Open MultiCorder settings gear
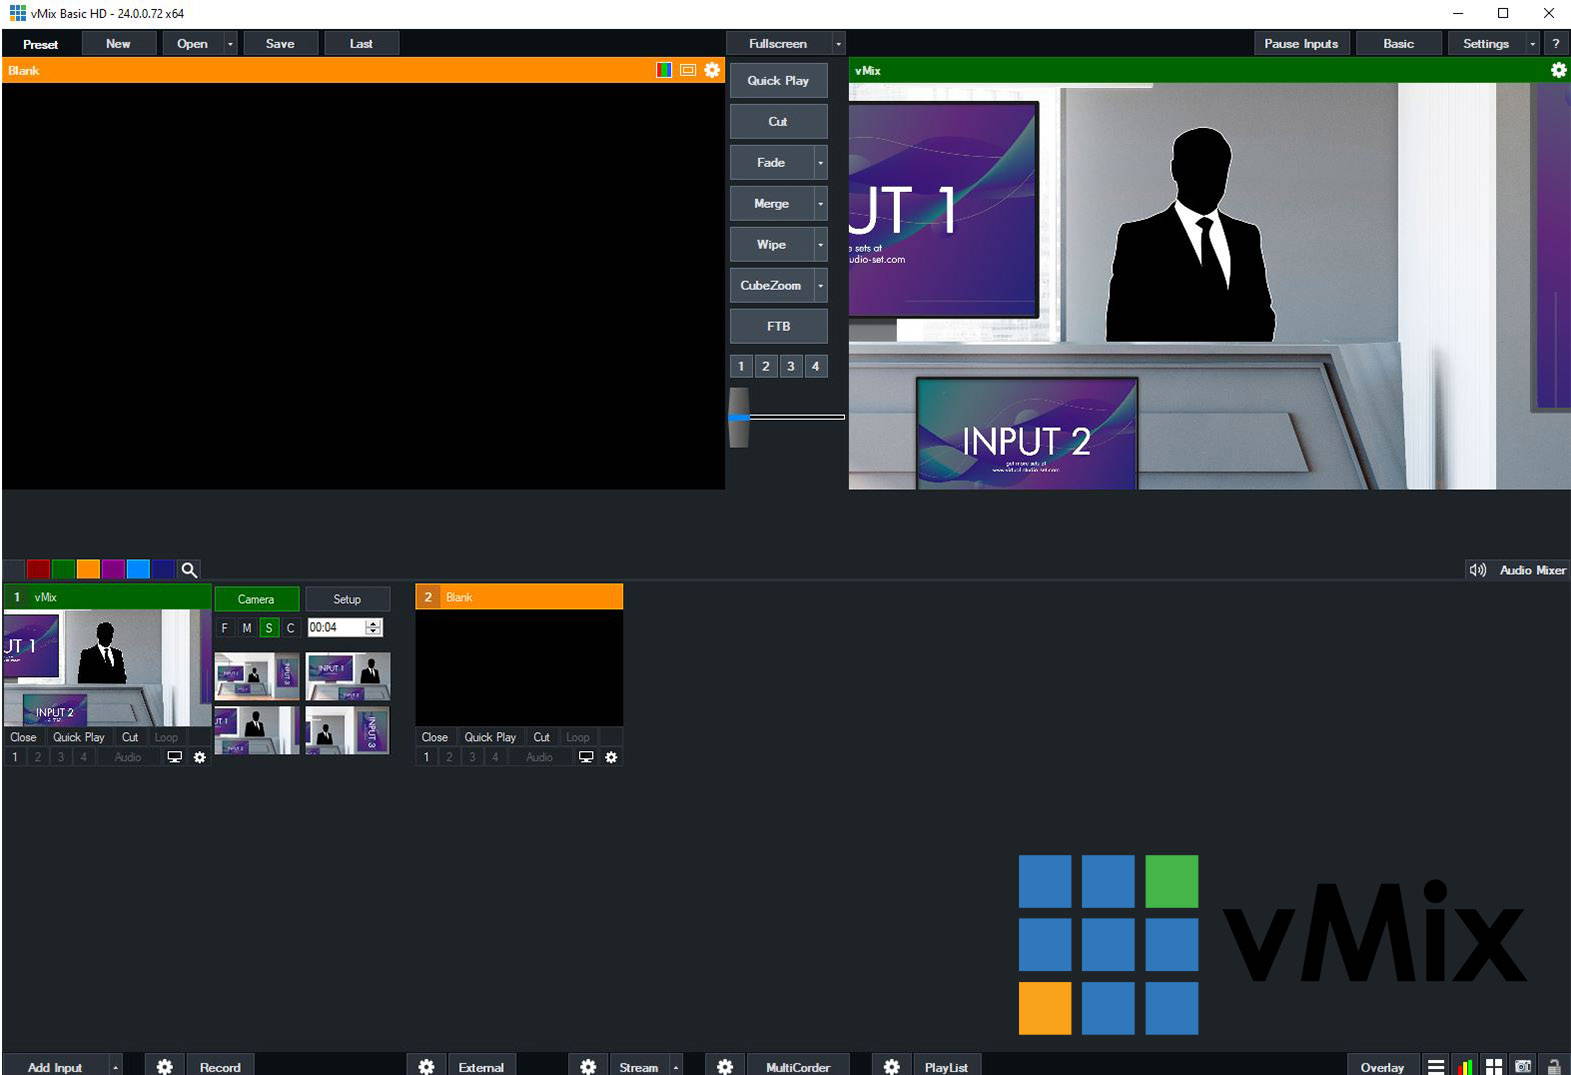 coord(725,1067)
